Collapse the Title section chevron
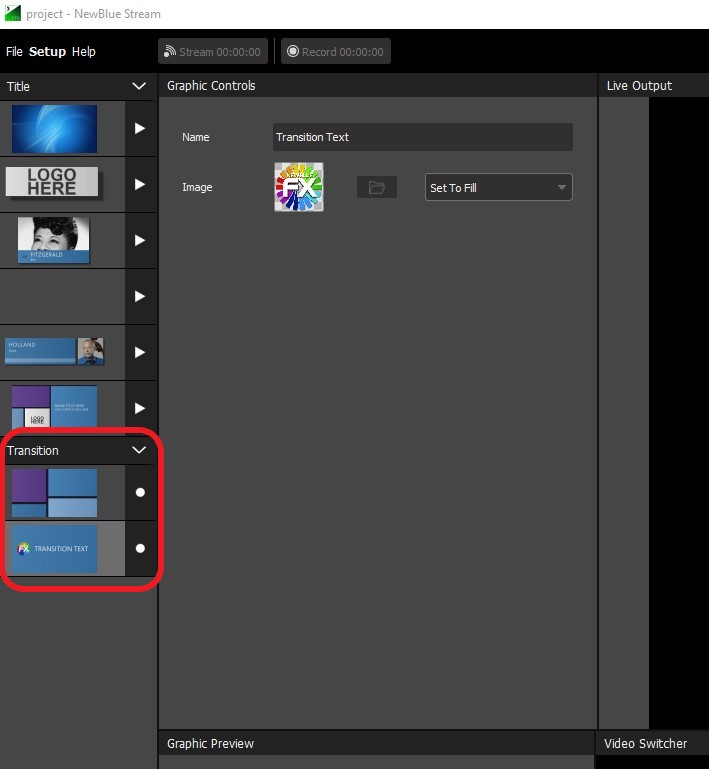 (139, 87)
